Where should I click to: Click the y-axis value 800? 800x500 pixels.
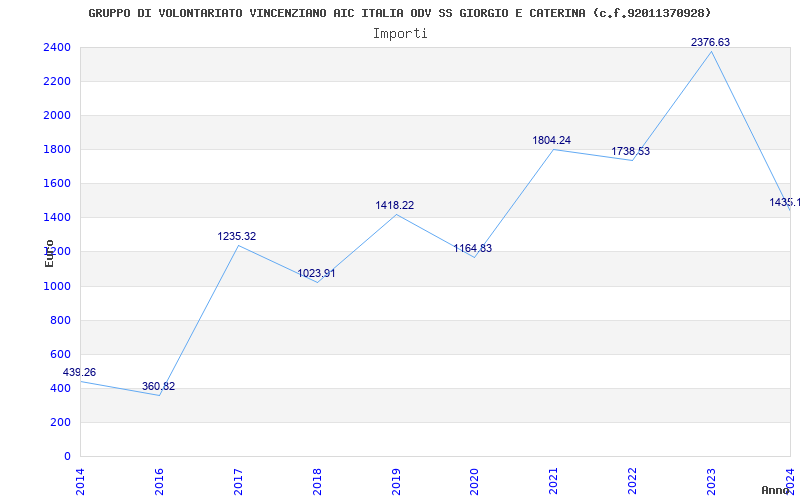(x=61, y=320)
